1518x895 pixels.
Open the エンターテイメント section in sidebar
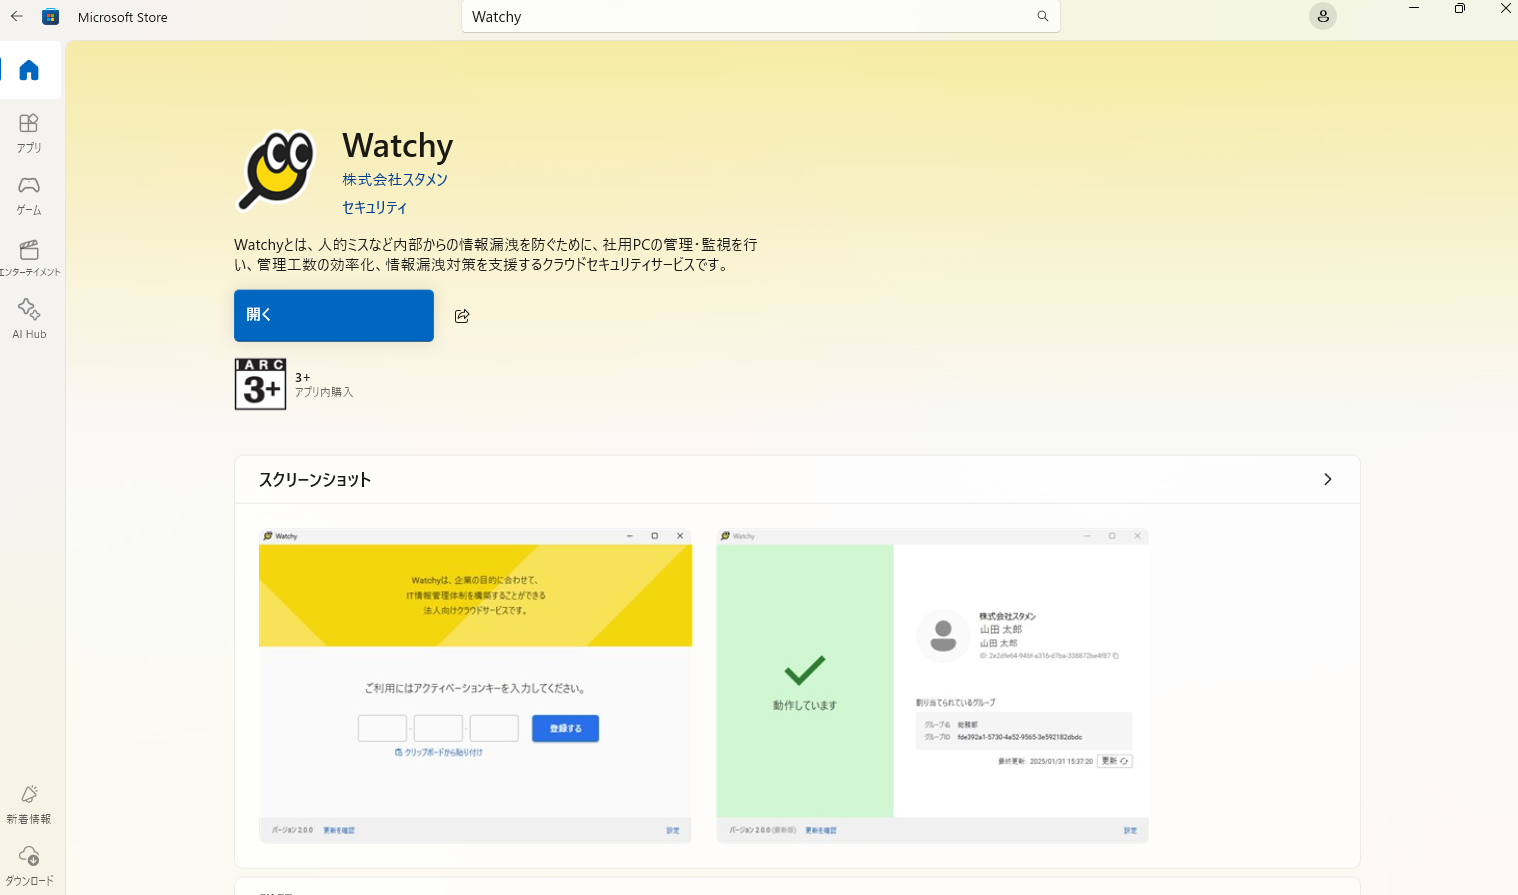pyautogui.click(x=29, y=258)
